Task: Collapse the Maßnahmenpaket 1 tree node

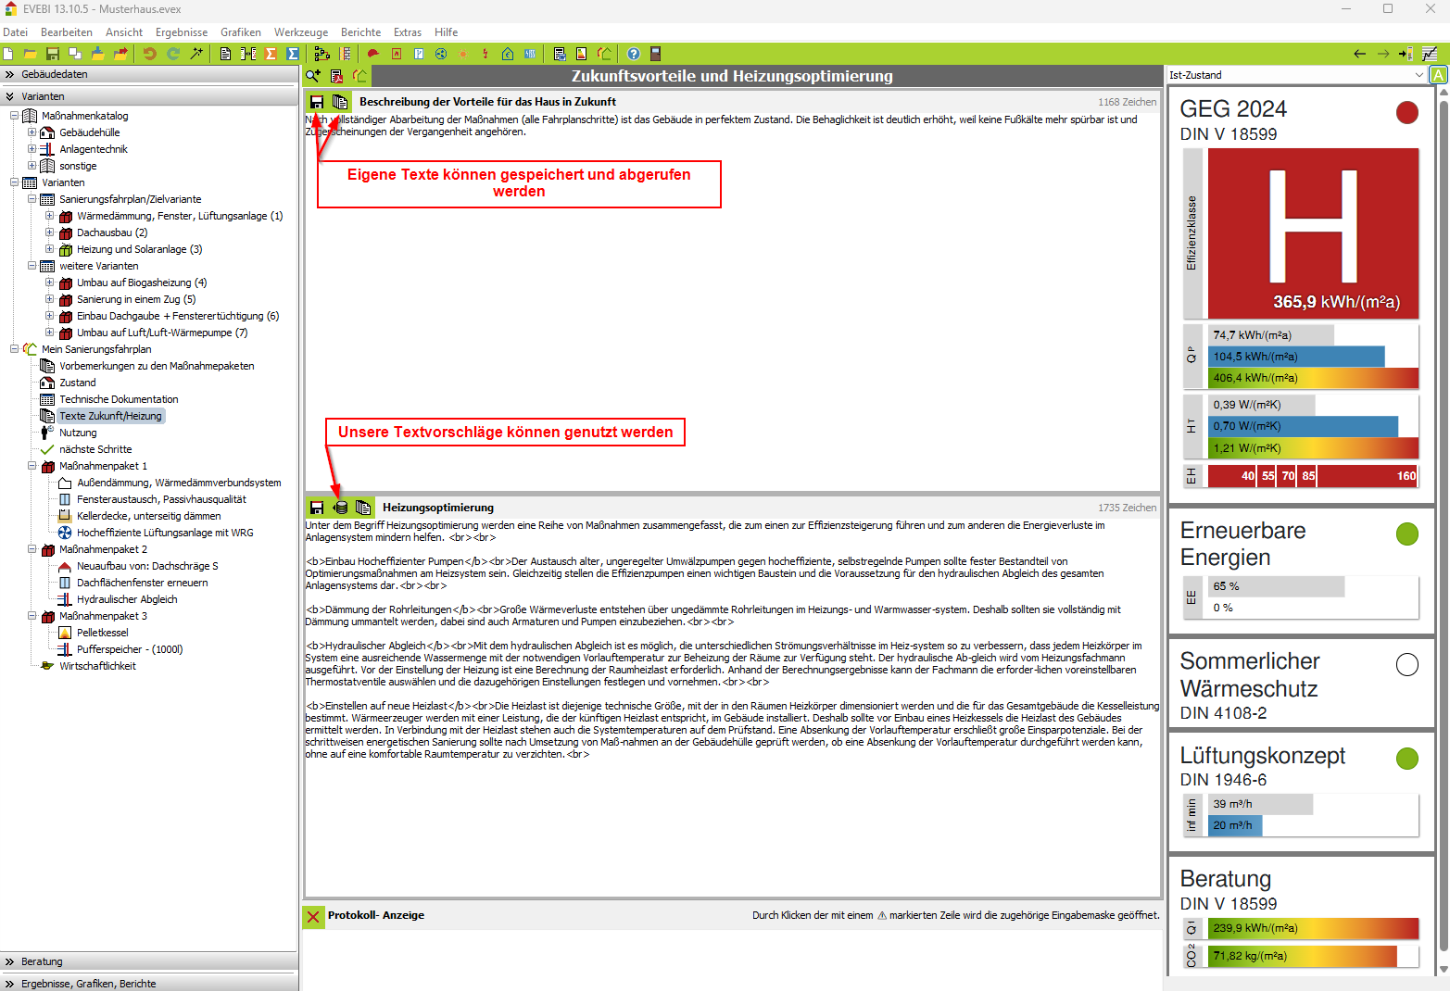Action: 32,466
